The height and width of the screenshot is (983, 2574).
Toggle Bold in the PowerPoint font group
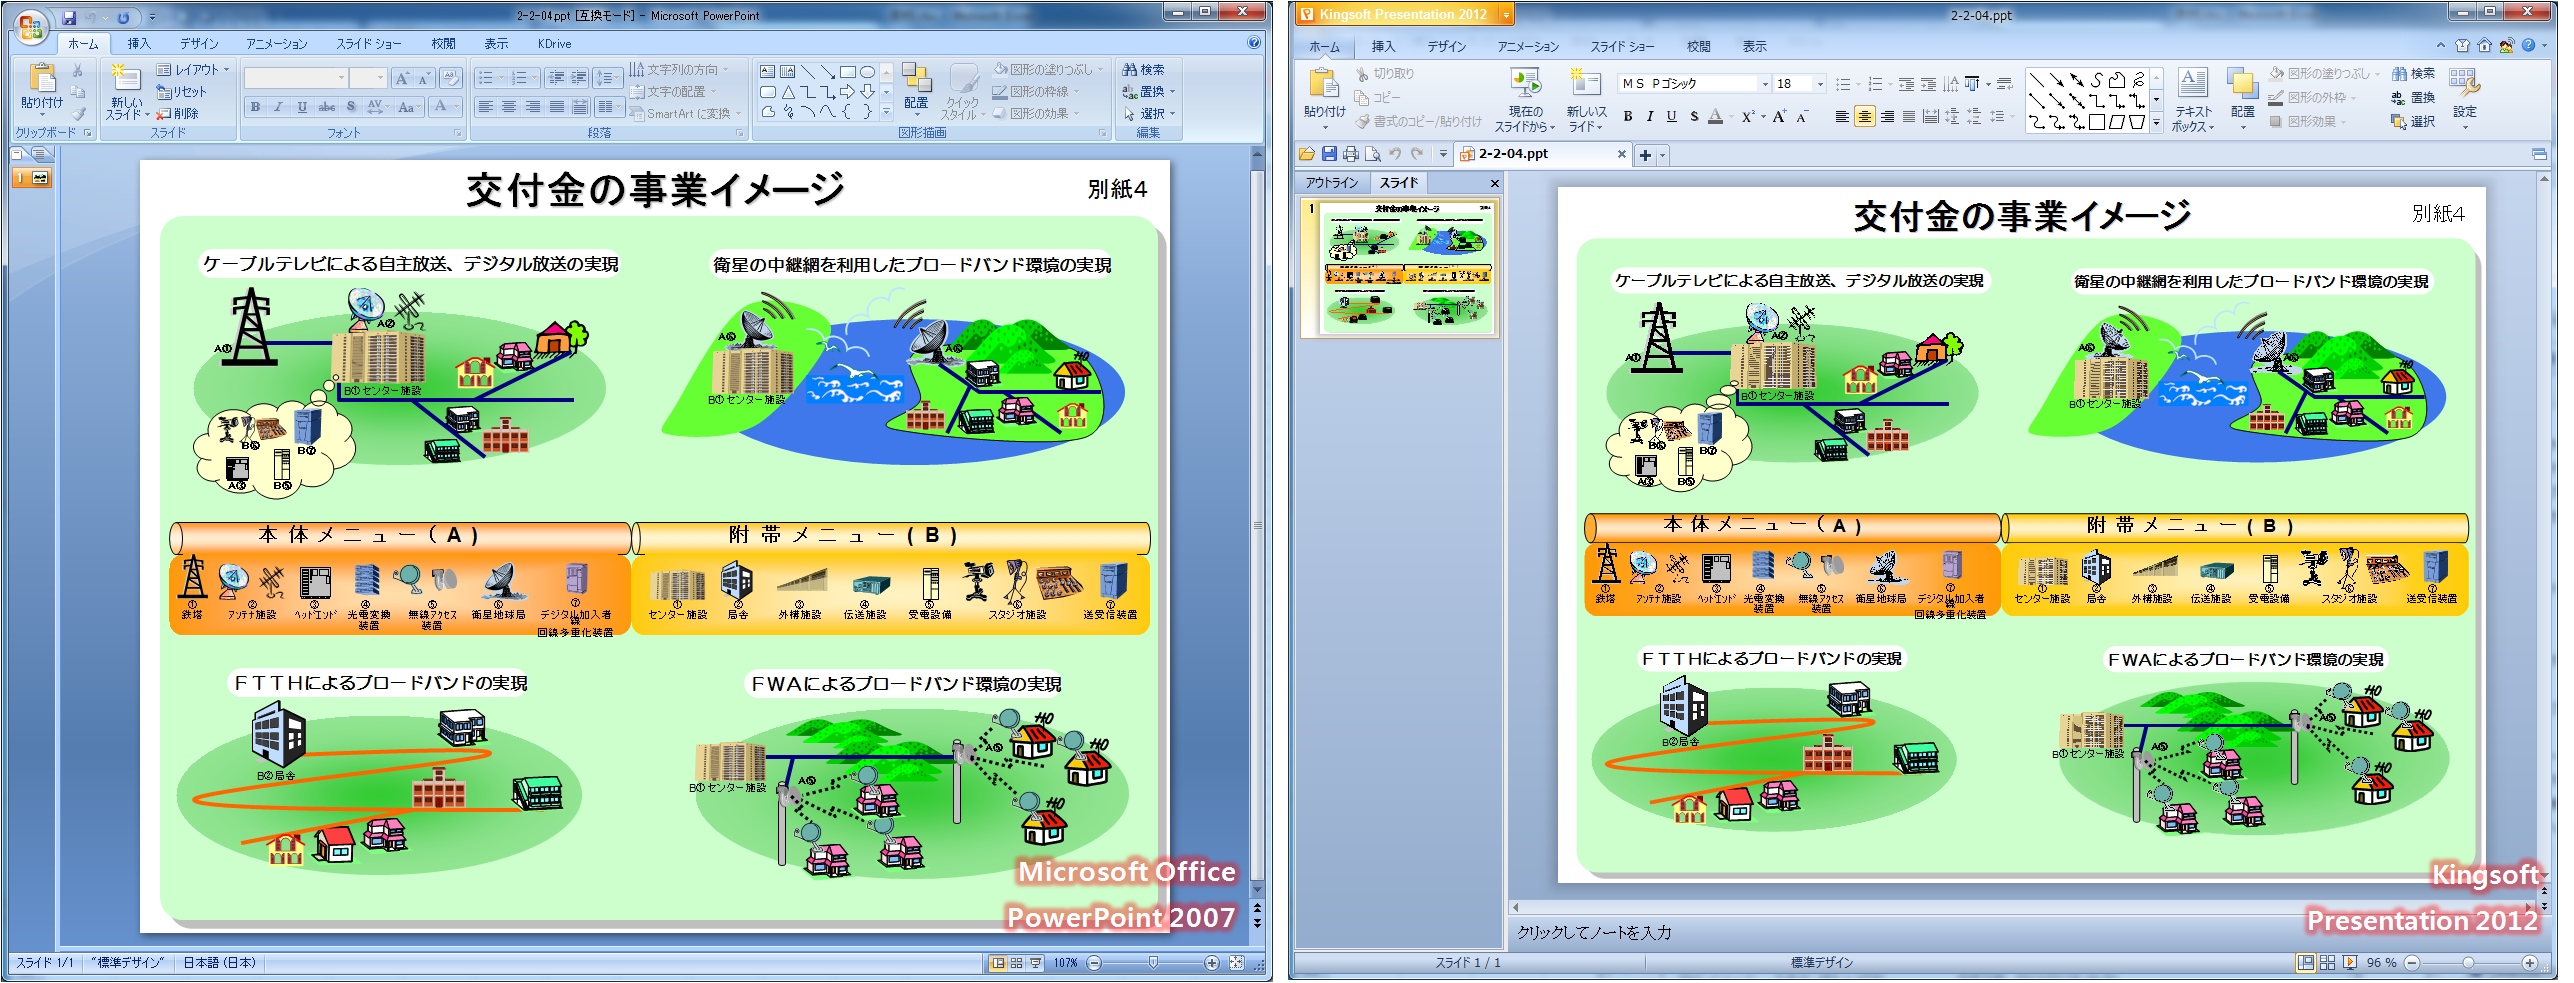256,106
